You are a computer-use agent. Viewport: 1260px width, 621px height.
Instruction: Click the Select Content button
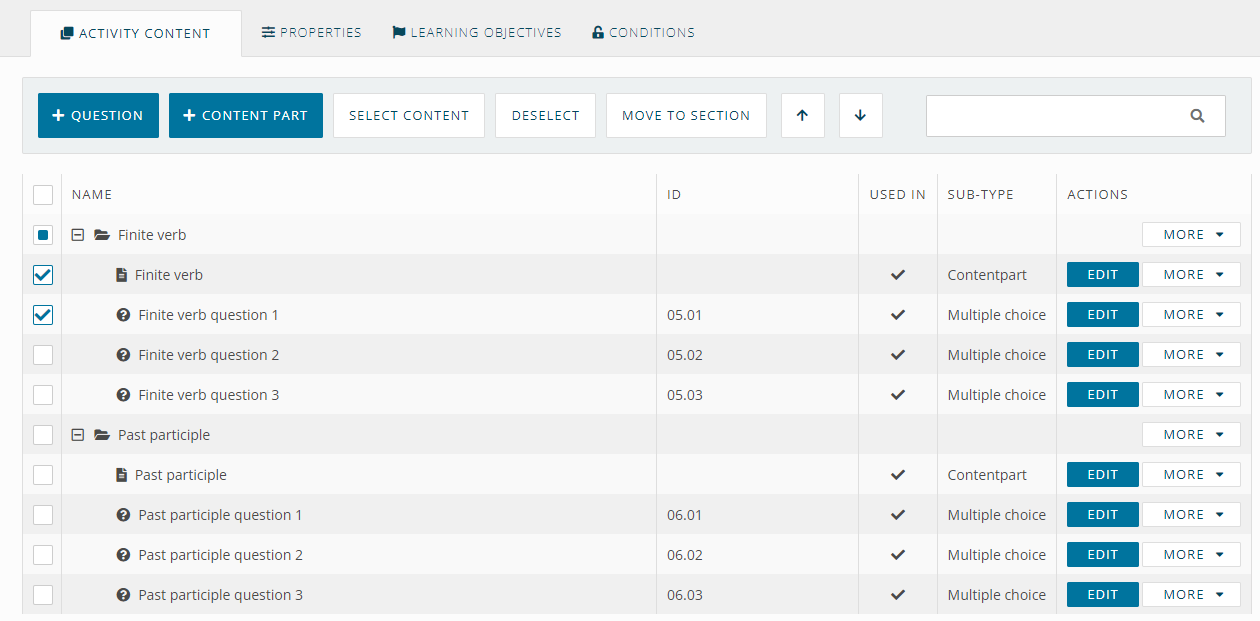point(409,116)
